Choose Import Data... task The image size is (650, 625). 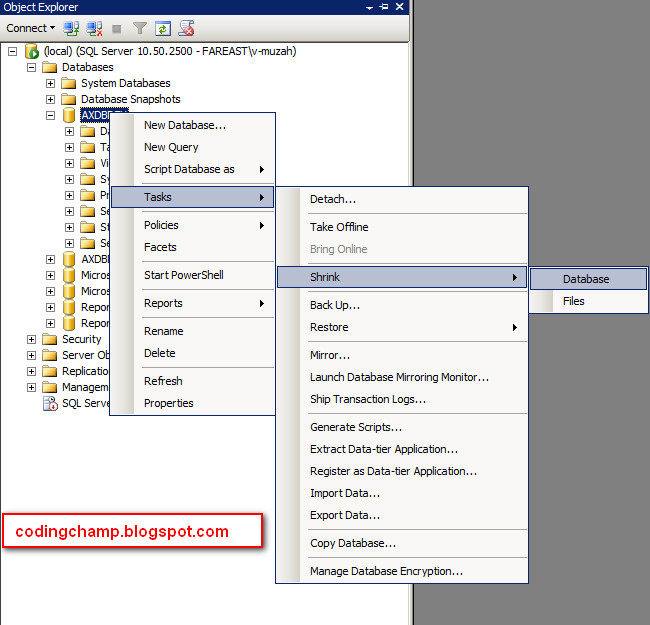[402, 493]
